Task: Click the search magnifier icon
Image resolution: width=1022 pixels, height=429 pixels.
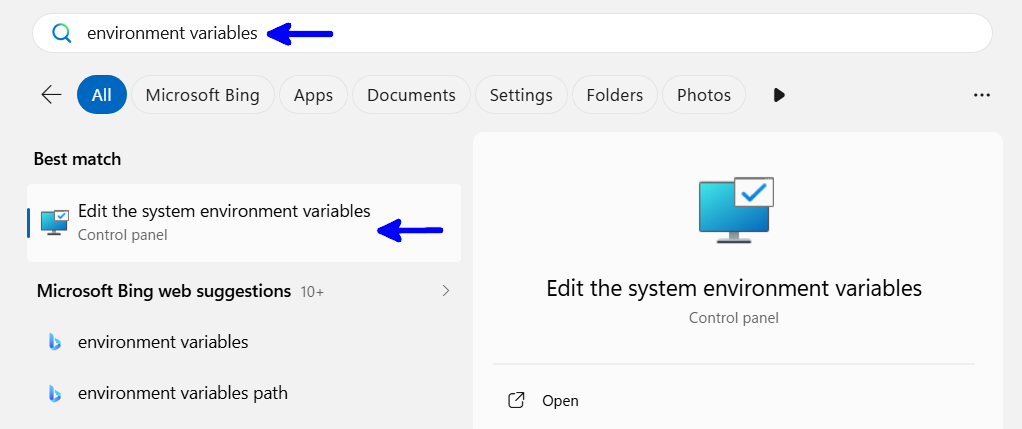Action: click(x=62, y=33)
